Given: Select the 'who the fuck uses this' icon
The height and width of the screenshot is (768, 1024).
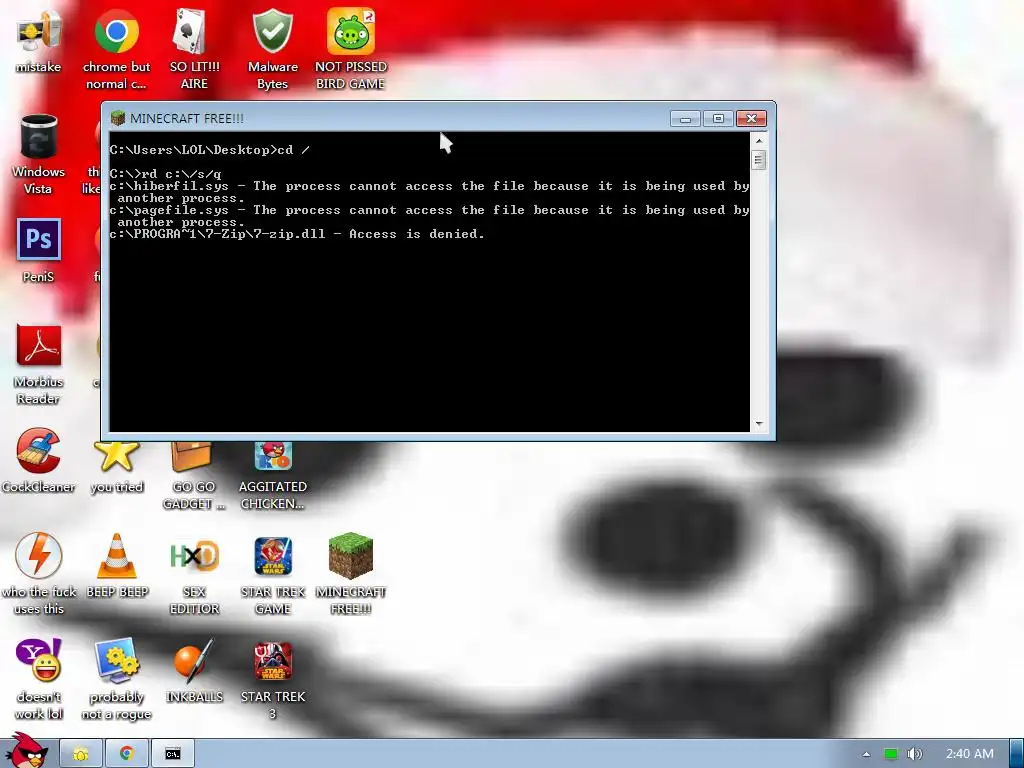Looking at the screenshot, I should coord(38,574).
